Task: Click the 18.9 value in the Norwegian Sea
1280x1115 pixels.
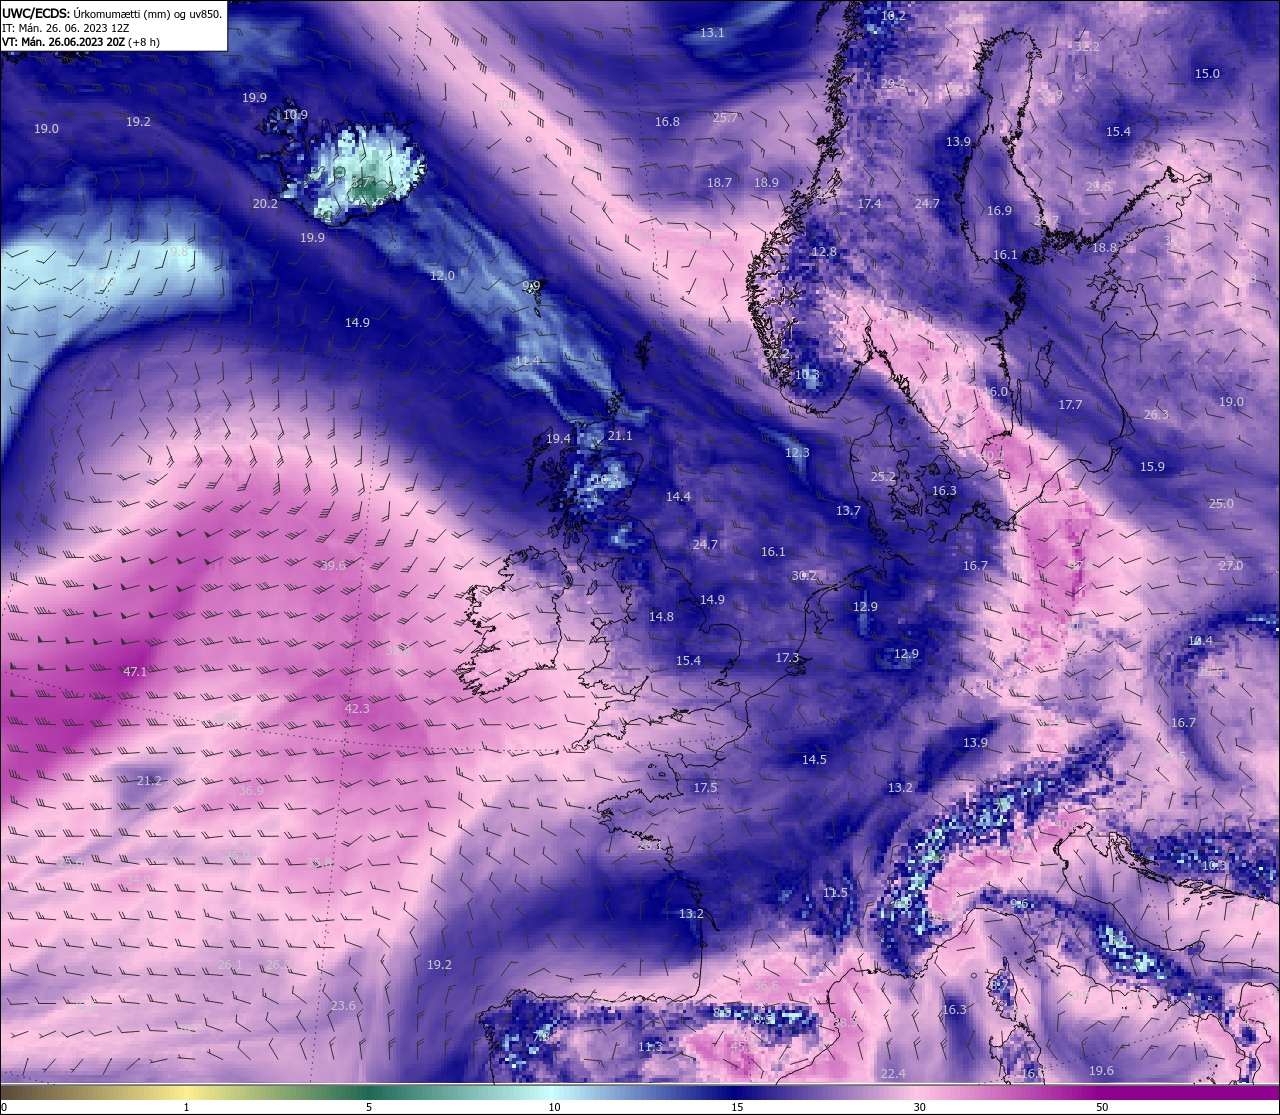Action: click(766, 183)
